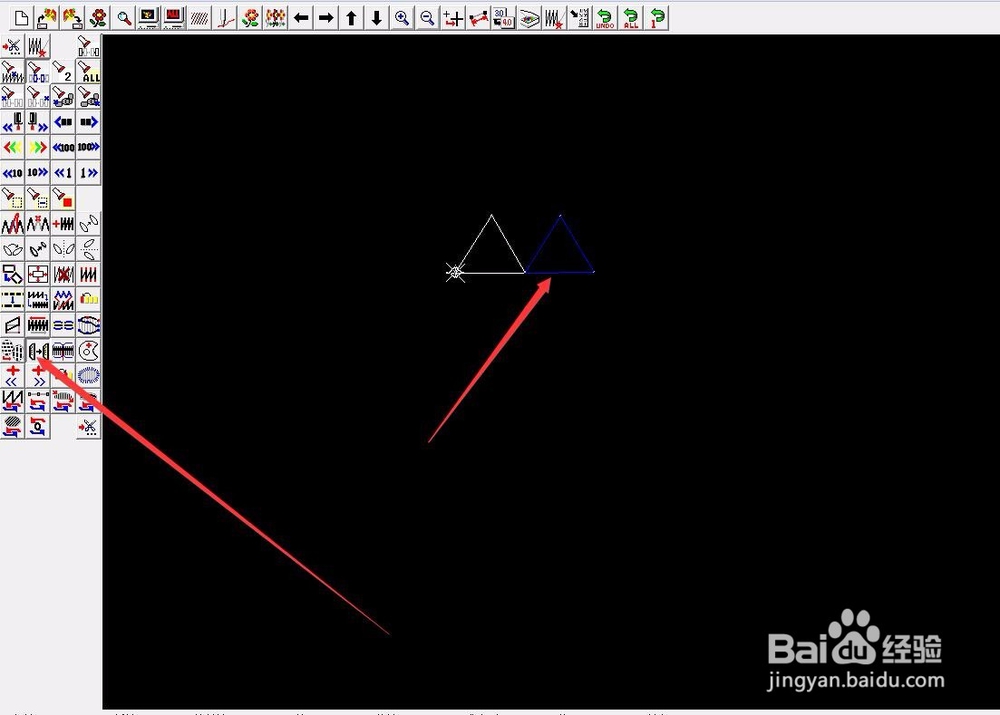Click the top-left scissors cut icon
The image size is (1000, 715).
[12, 46]
